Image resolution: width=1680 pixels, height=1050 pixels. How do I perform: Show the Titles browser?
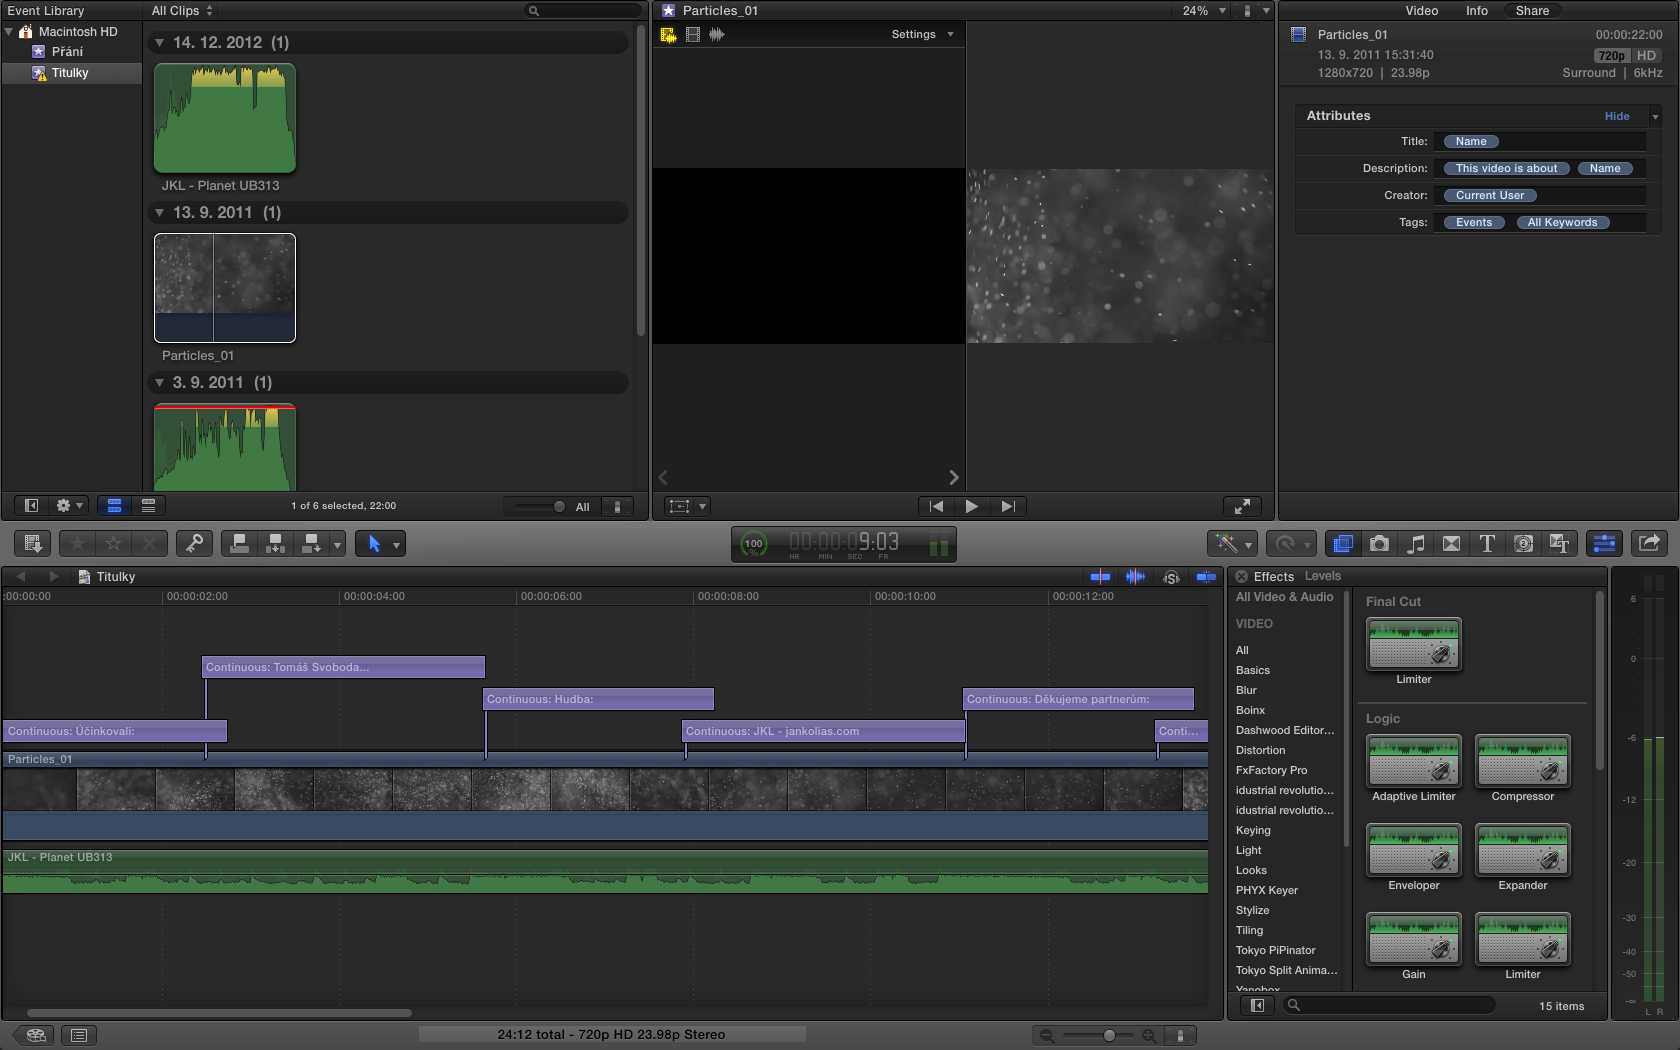tap(1487, 543)
